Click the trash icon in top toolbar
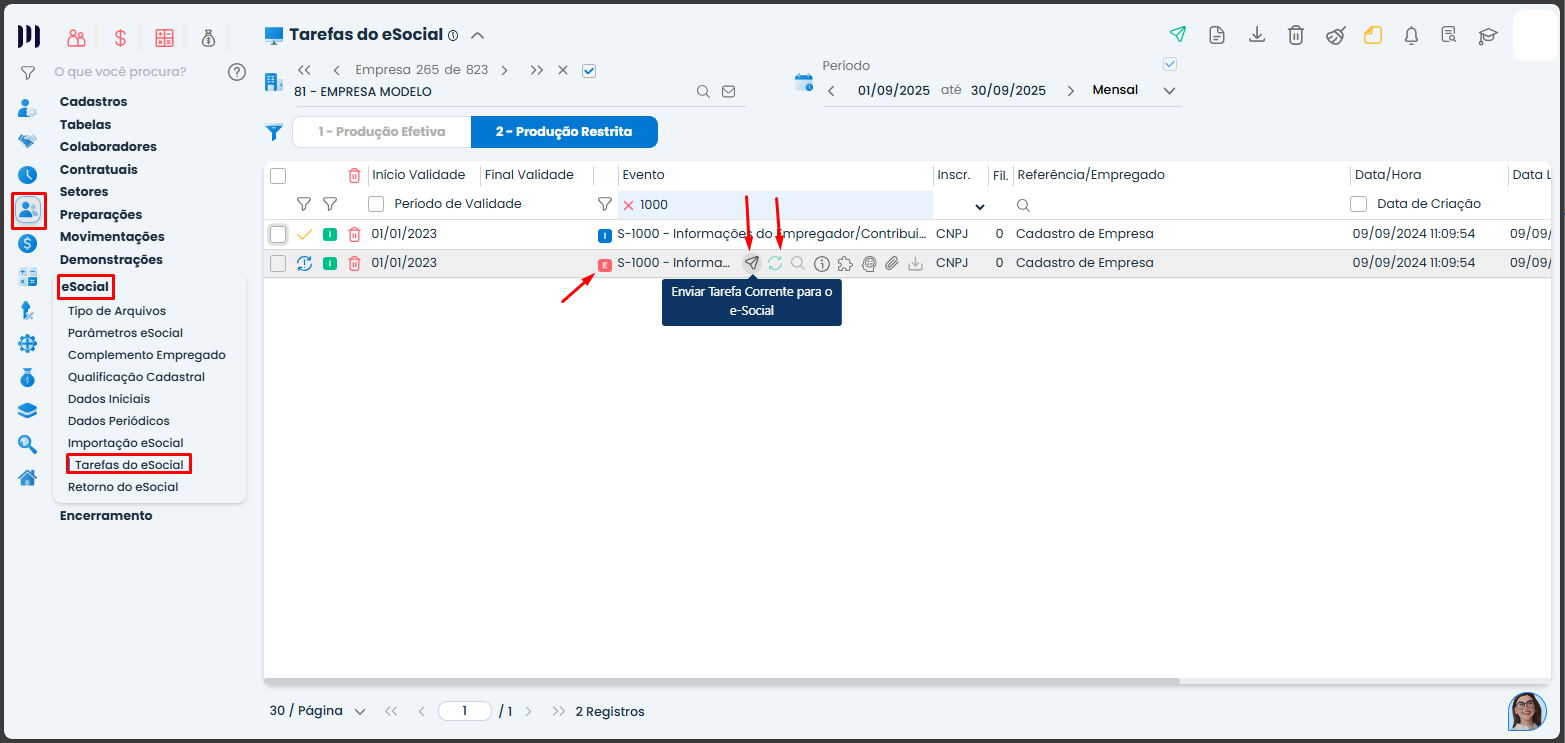Image resolution: width=1565 pixels, height=743 pixels. (1296, 35)
